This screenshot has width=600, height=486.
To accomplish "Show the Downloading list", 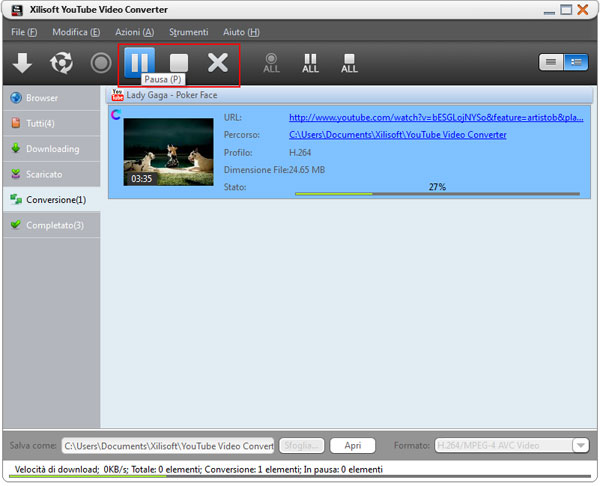I will pos(52,148).
